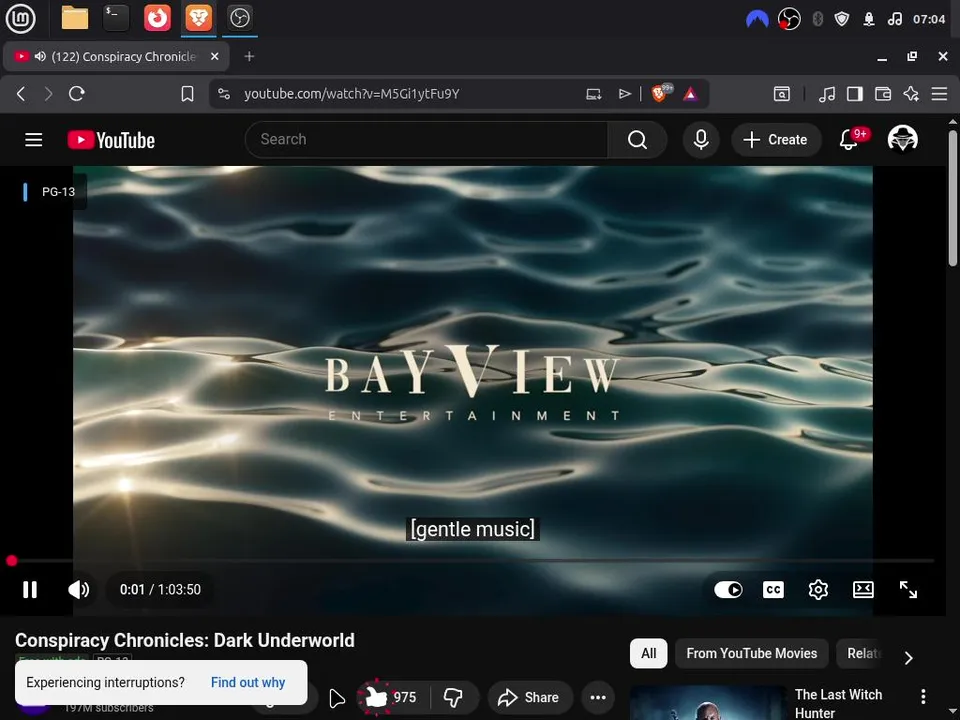View site information for youtube.com
This screenshot has width=960, height=720.
224,94
